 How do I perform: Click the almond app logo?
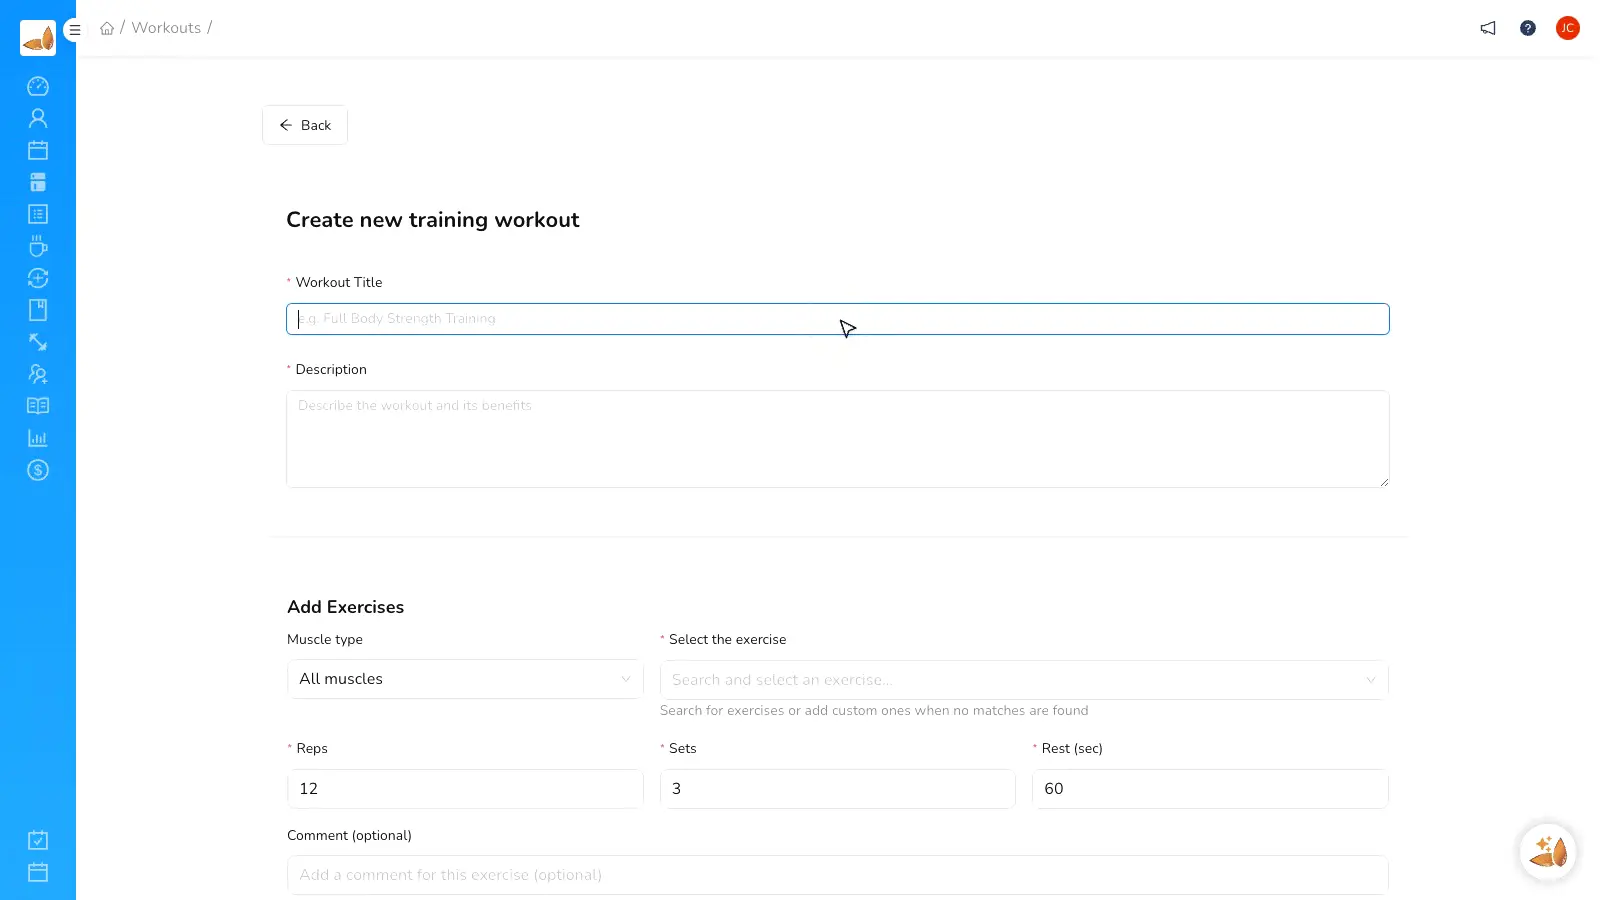(38, 38)
